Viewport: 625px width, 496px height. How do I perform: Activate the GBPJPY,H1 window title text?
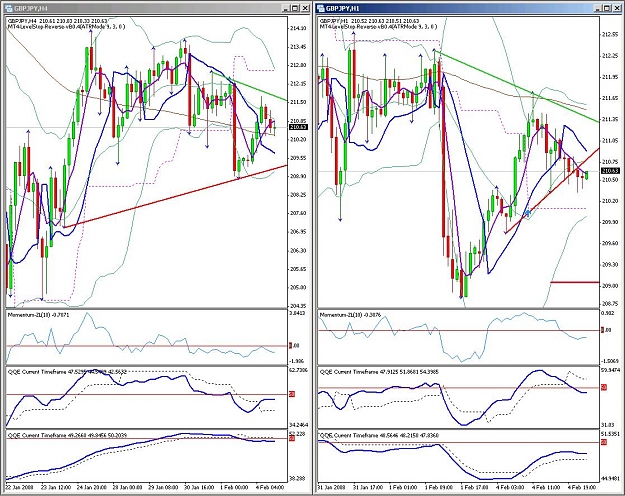343,8
